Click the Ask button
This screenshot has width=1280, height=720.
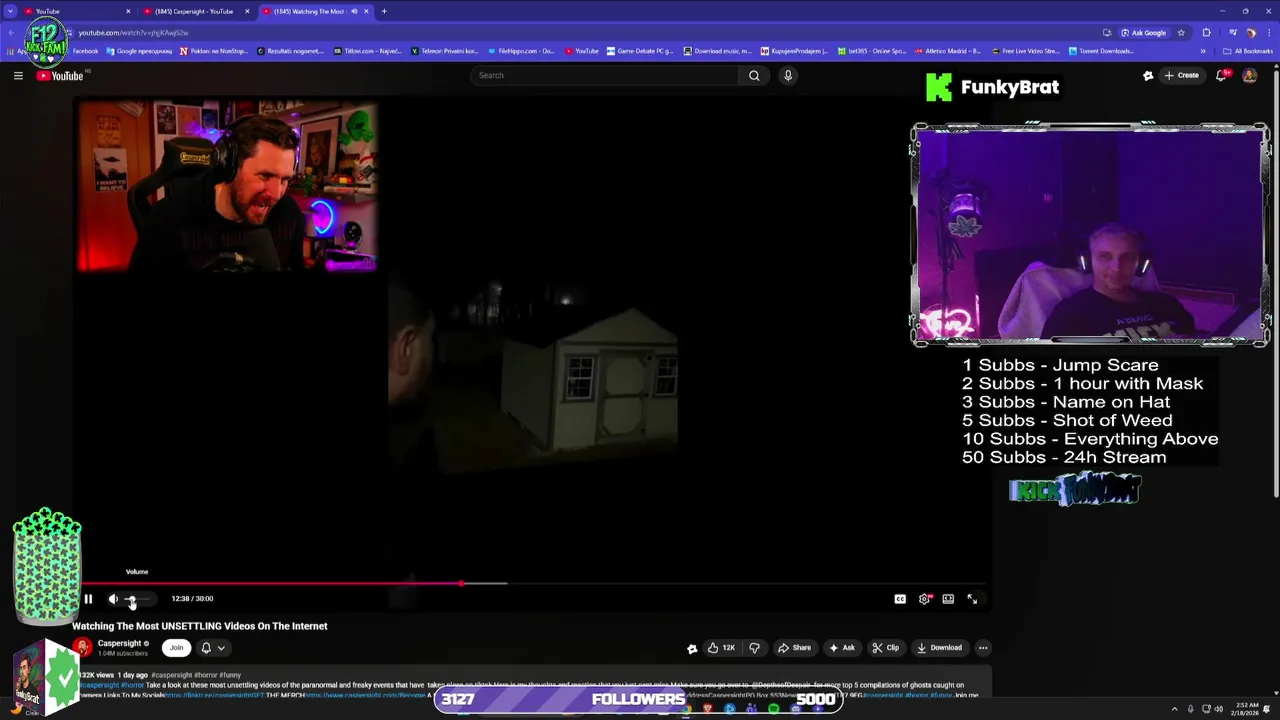point(841,647)
